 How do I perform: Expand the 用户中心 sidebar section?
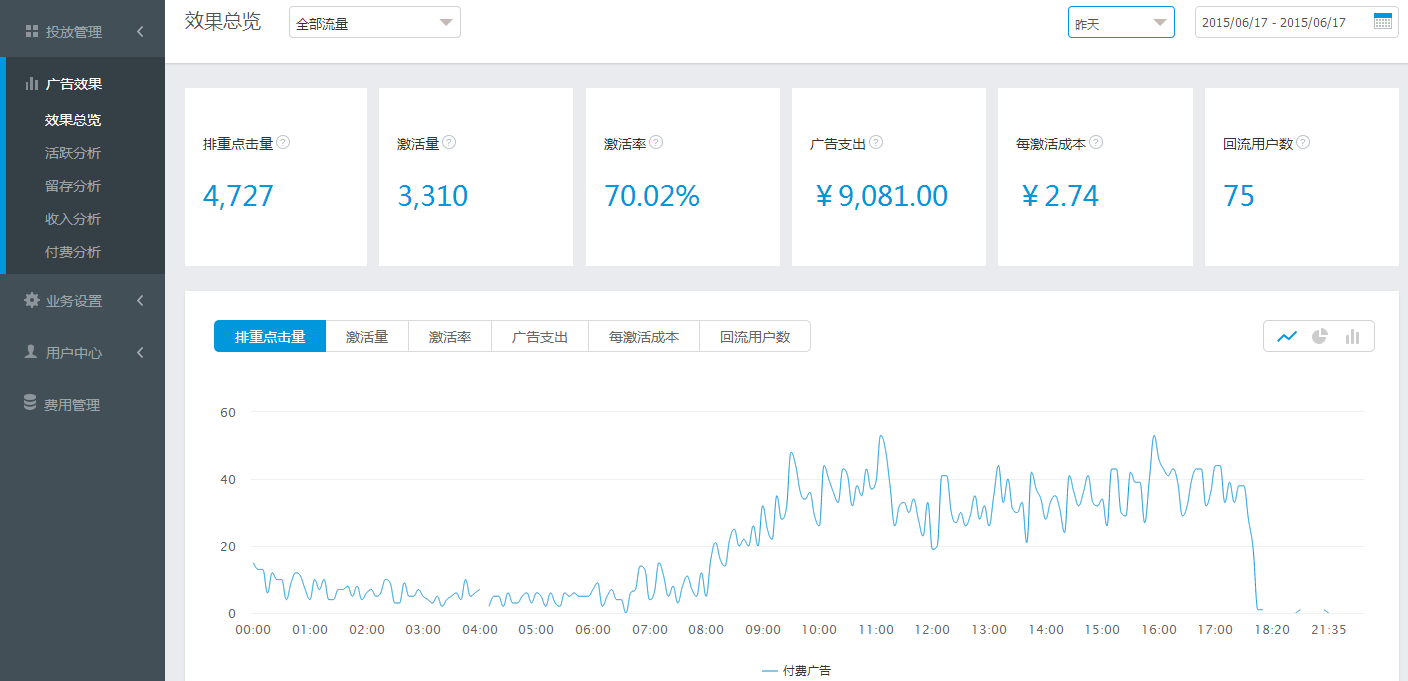point(139,352)
